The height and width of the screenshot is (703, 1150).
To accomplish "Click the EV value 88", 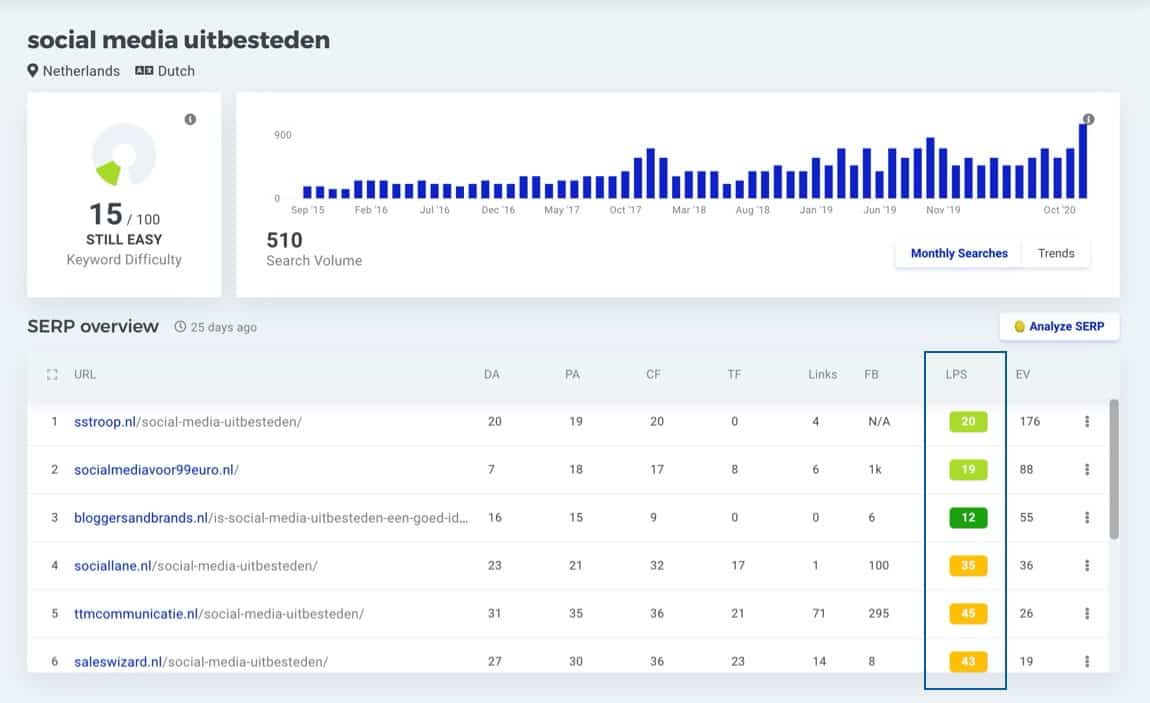I will click(1026, 469).
